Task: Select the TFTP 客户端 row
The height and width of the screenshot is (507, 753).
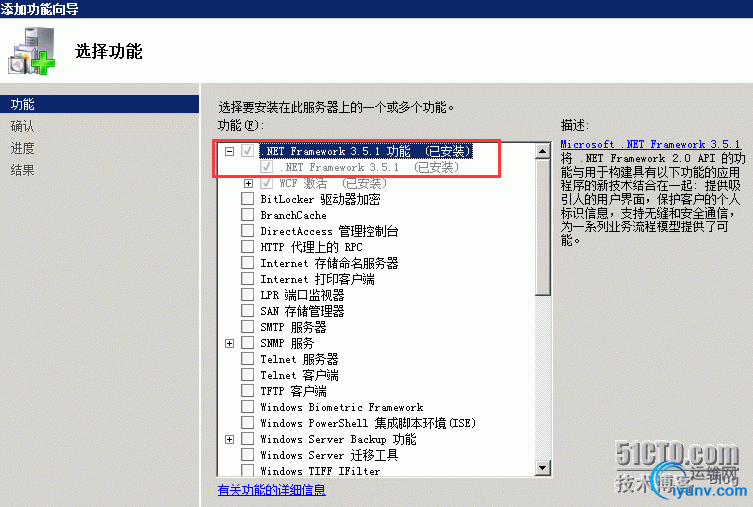Action: click(293, 391)
